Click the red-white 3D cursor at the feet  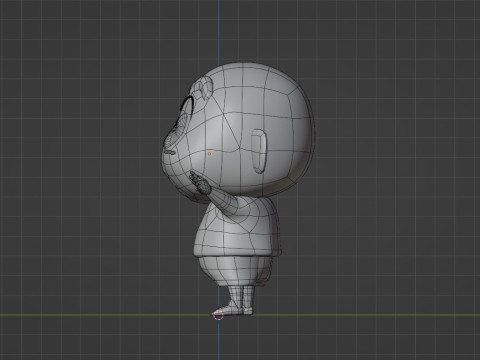(218, 315)
